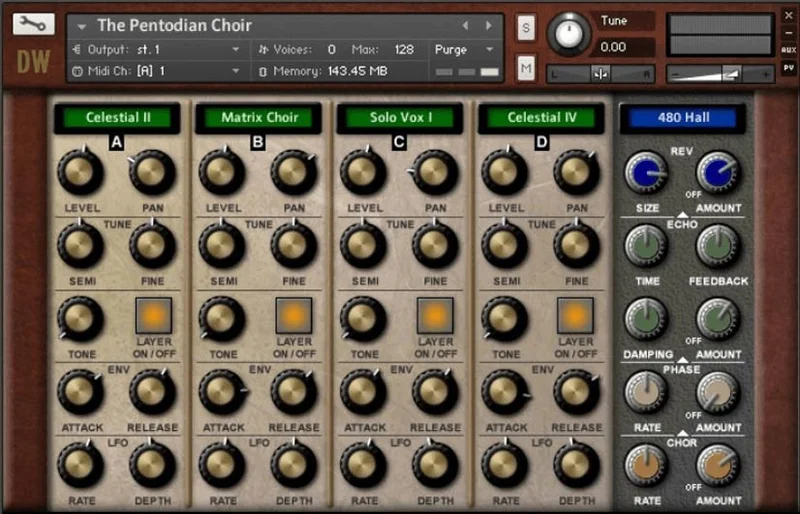Screen dimensions: 800x514
Task: Click the master Tune knob
Action: (569, 33)
